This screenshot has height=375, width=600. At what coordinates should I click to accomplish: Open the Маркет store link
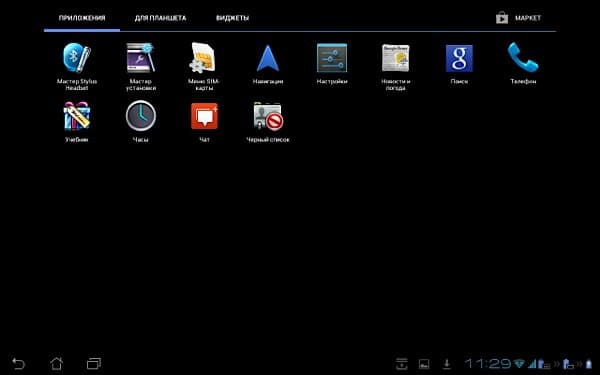pos(518,18)
